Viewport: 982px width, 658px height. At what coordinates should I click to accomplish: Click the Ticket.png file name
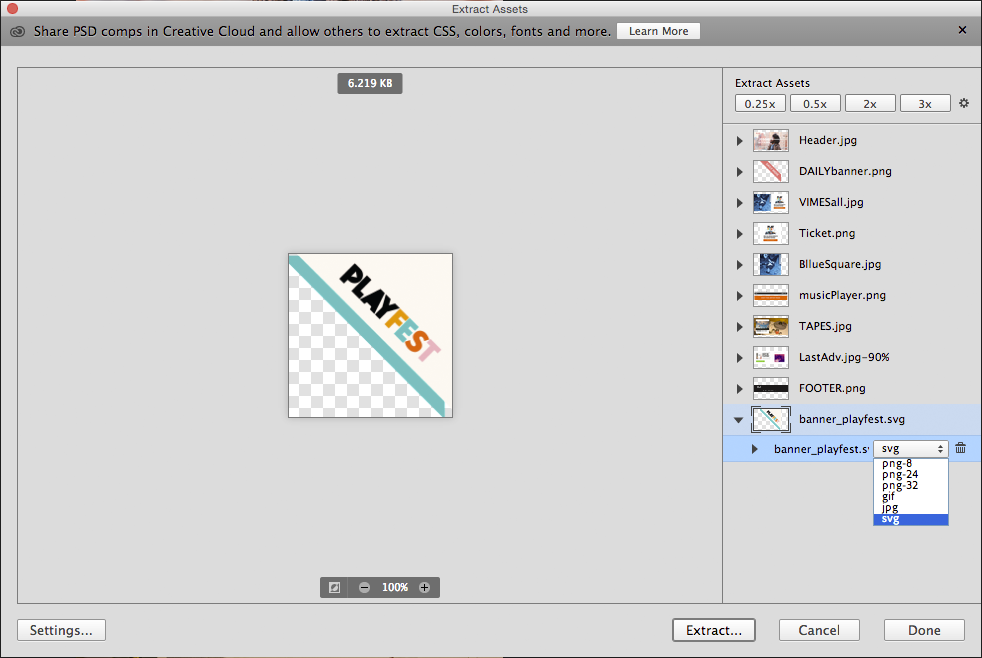tap(827, 233)
